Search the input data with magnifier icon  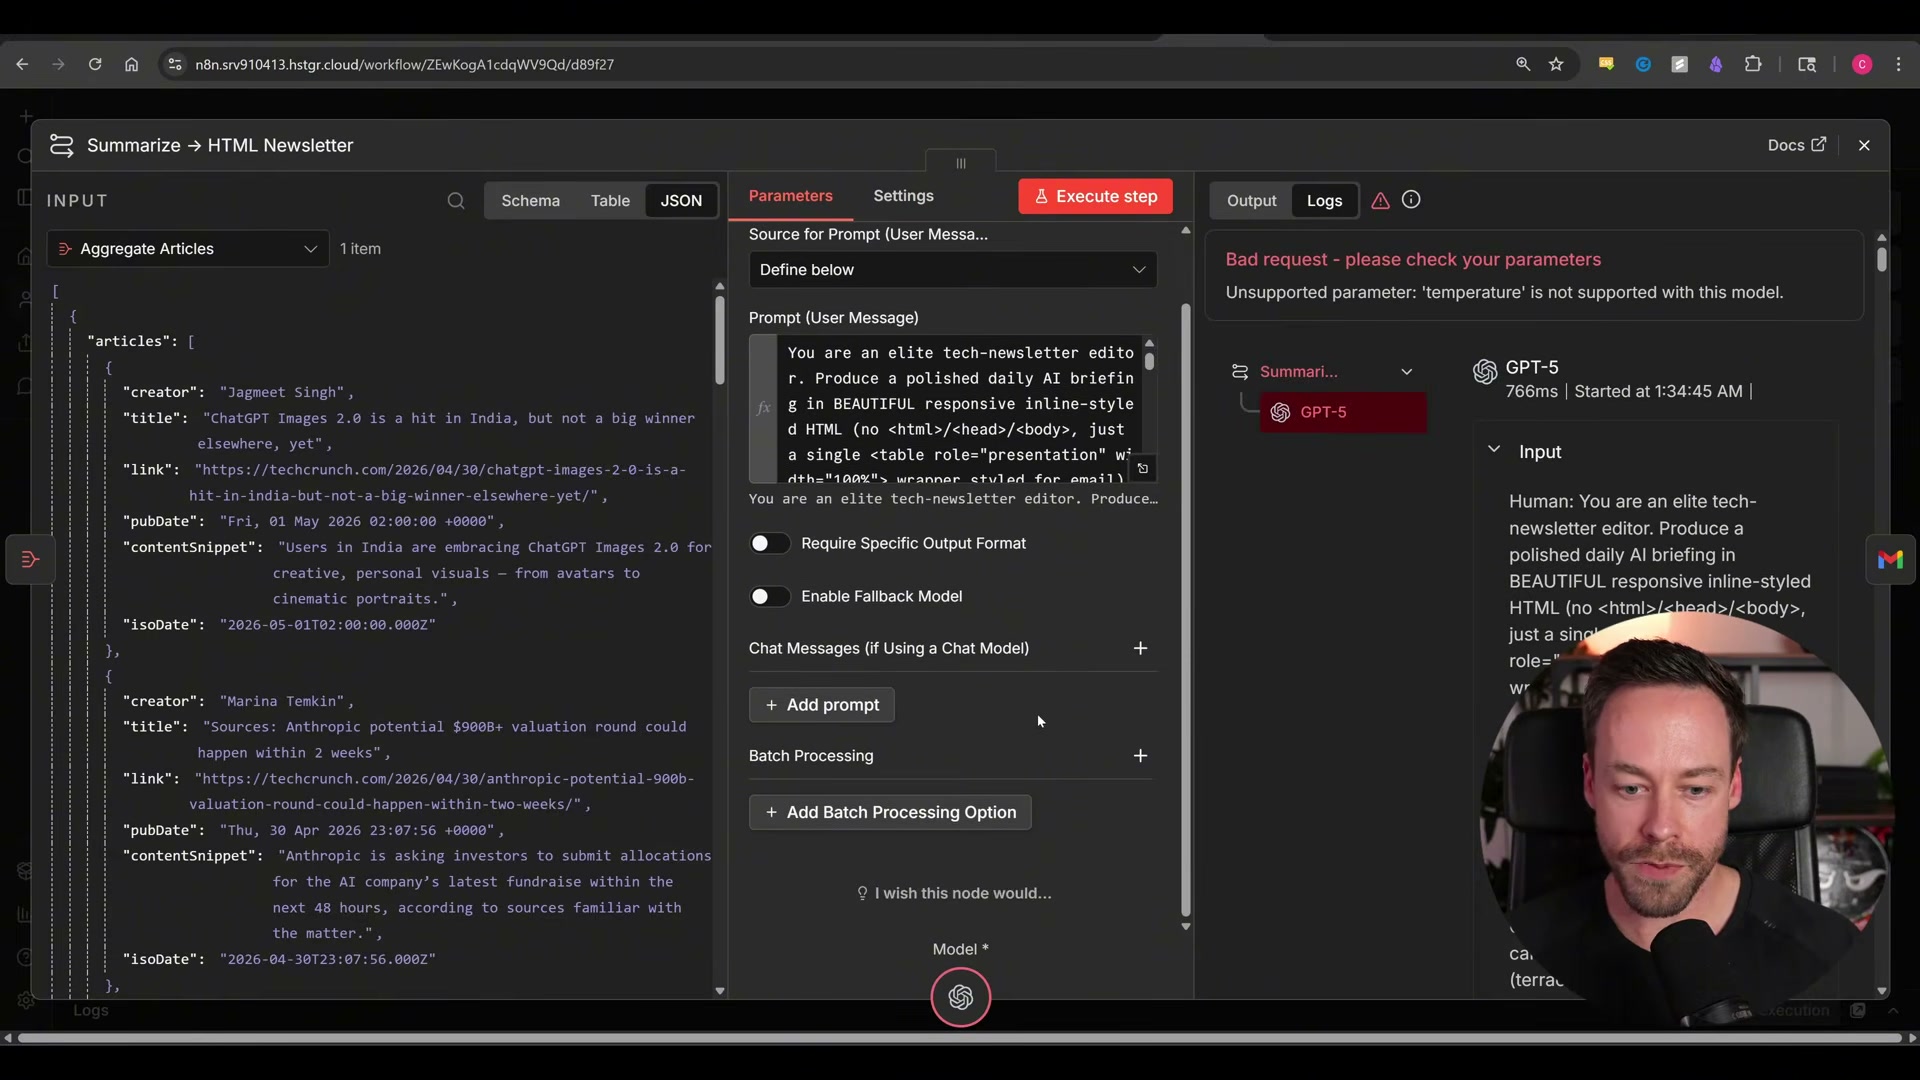(456, 201)
